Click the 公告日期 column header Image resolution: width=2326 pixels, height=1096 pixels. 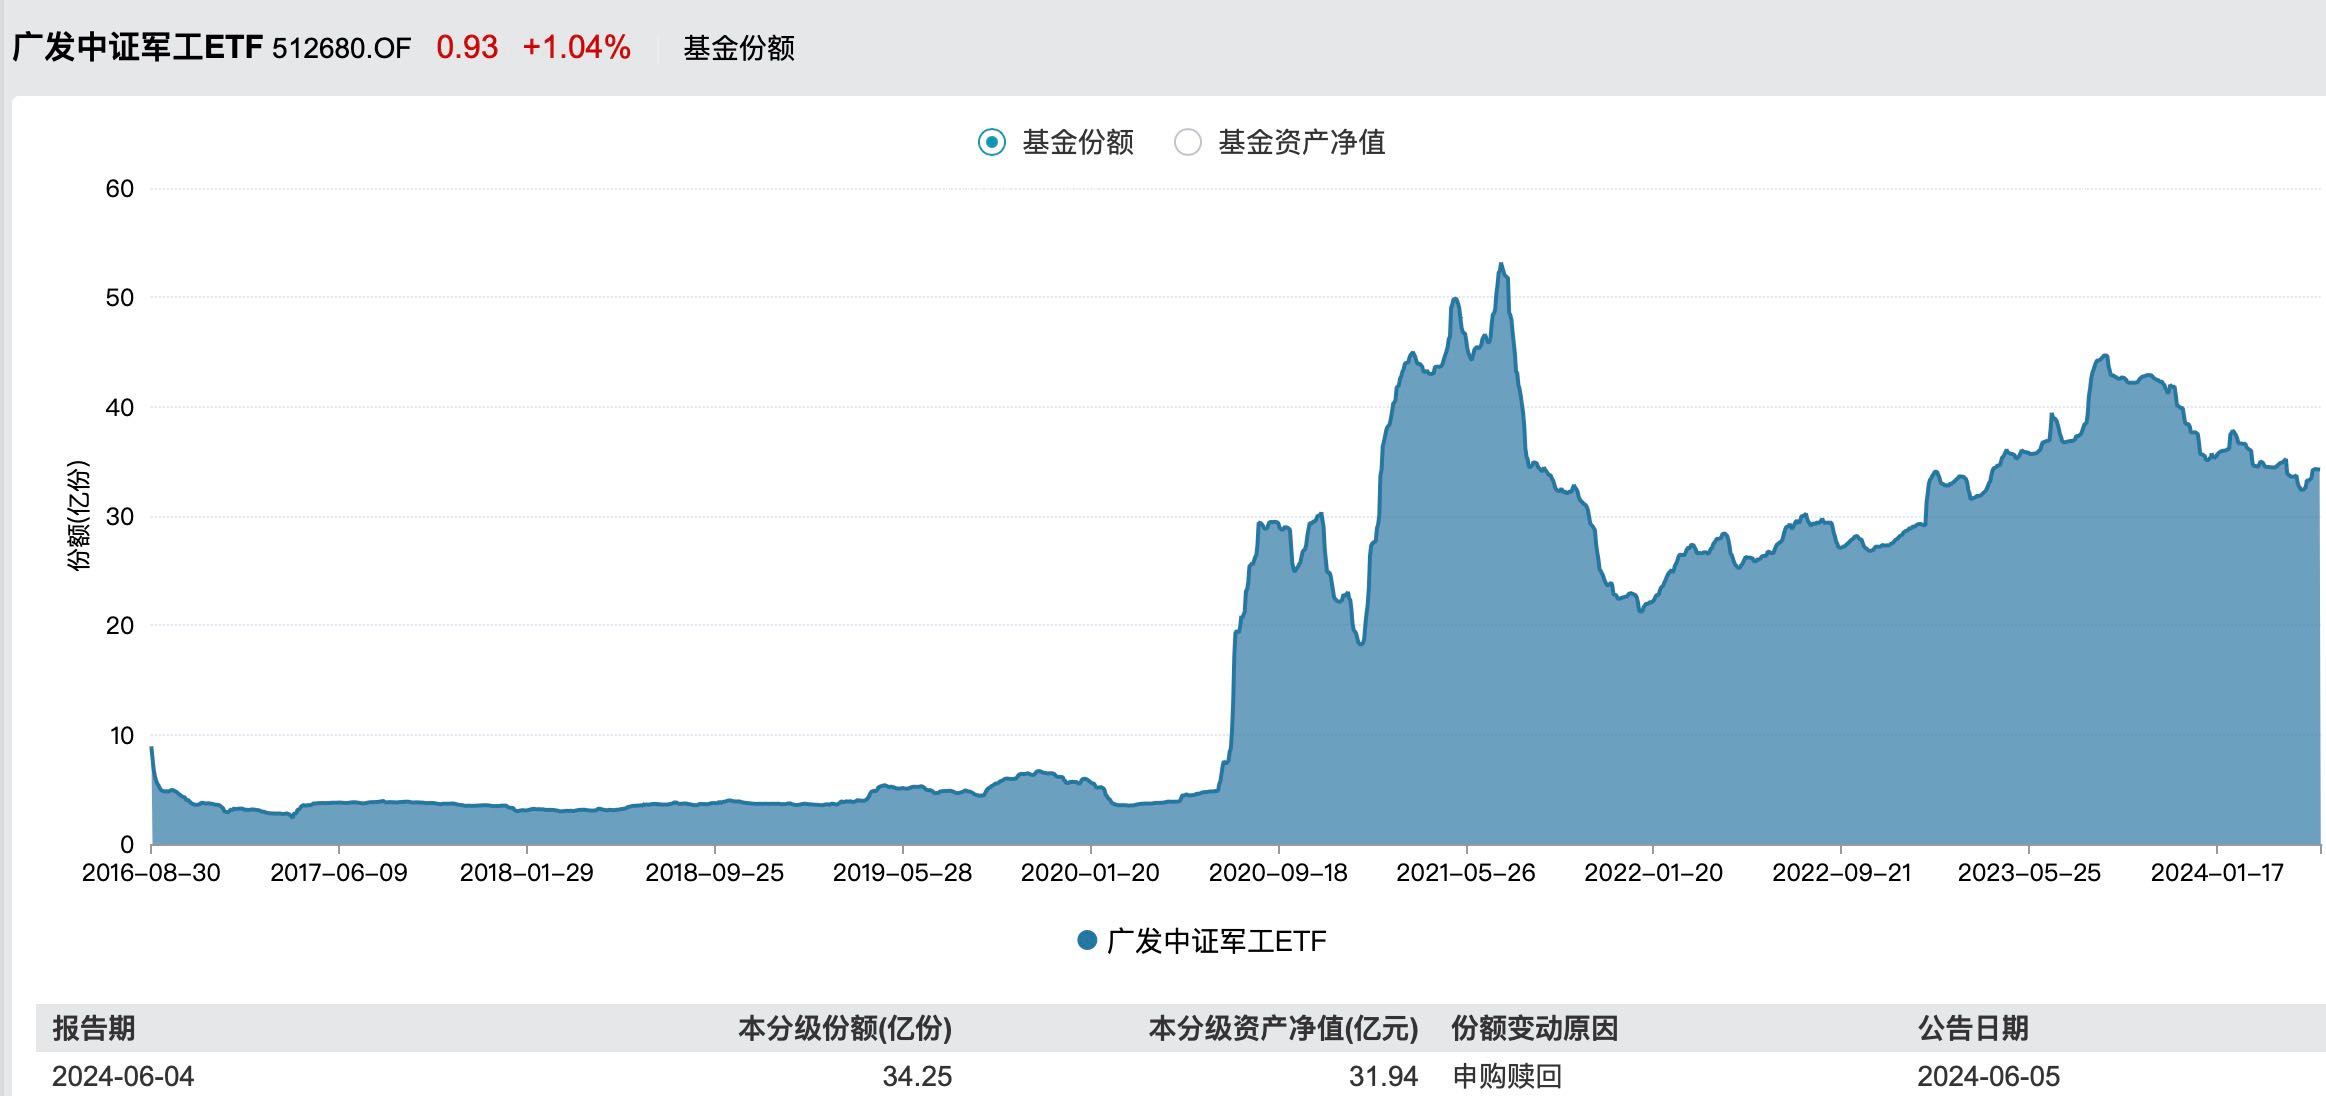(x=1973, y=1028)
